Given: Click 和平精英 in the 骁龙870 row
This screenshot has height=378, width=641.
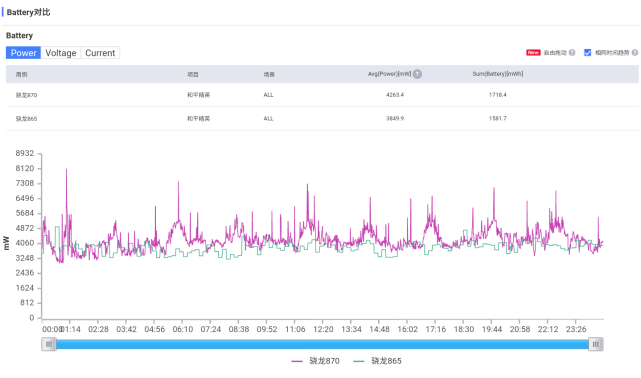Looking at the screenshot, I should [x=198, y=95].
